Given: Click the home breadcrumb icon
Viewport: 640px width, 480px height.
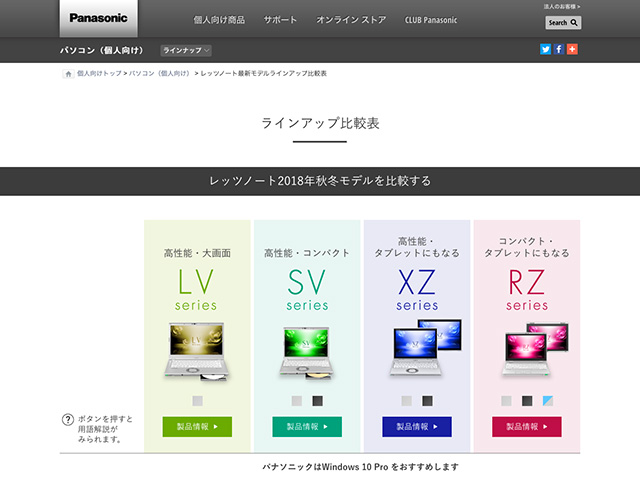Looking at the screenshot, I should click(68, 74).
